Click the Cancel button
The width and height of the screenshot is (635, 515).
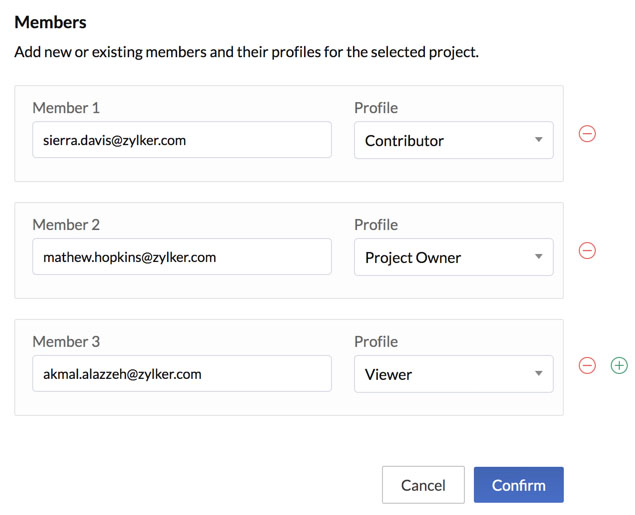click(x=423, y=485)
